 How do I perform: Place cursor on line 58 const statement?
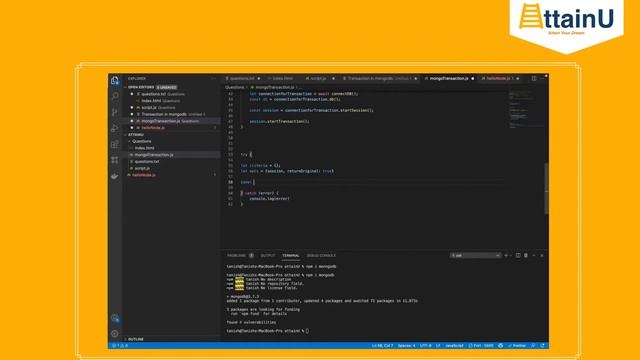[246, 182]
